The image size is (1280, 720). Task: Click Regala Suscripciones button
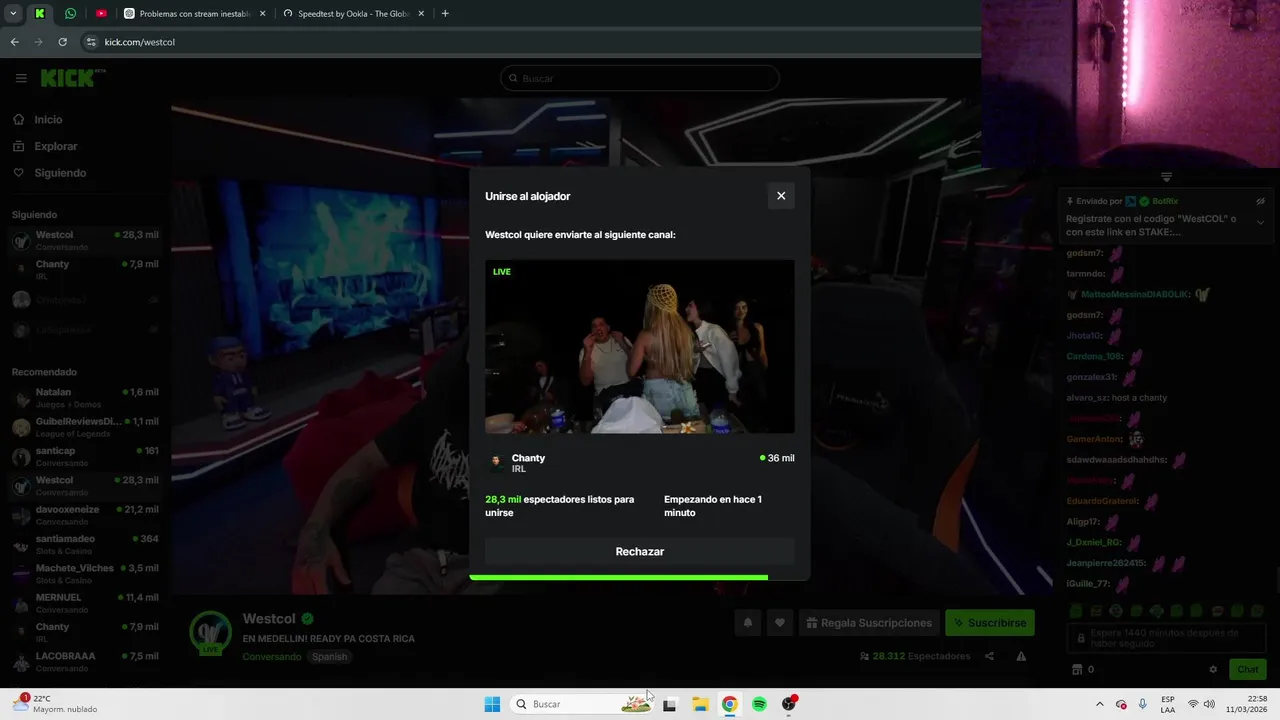tap(869, 623)
